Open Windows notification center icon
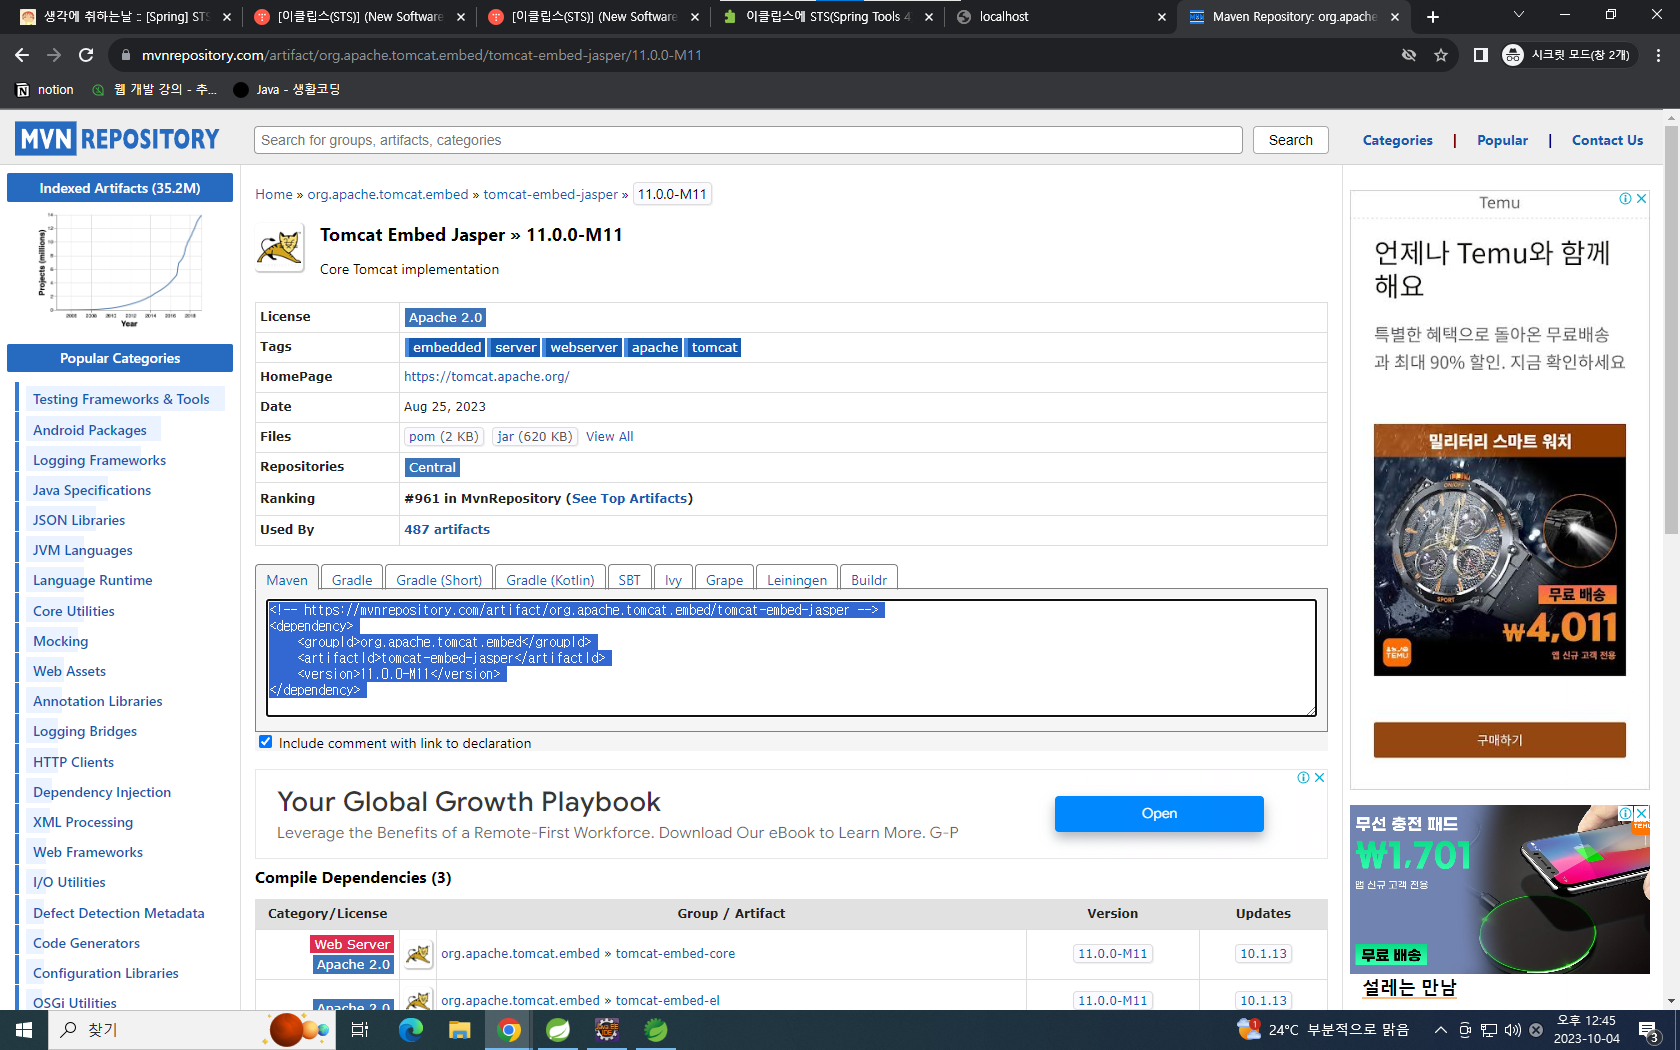Image resolution: width=1680 pixels, height=1050 pixels. coord(1649,1030)
